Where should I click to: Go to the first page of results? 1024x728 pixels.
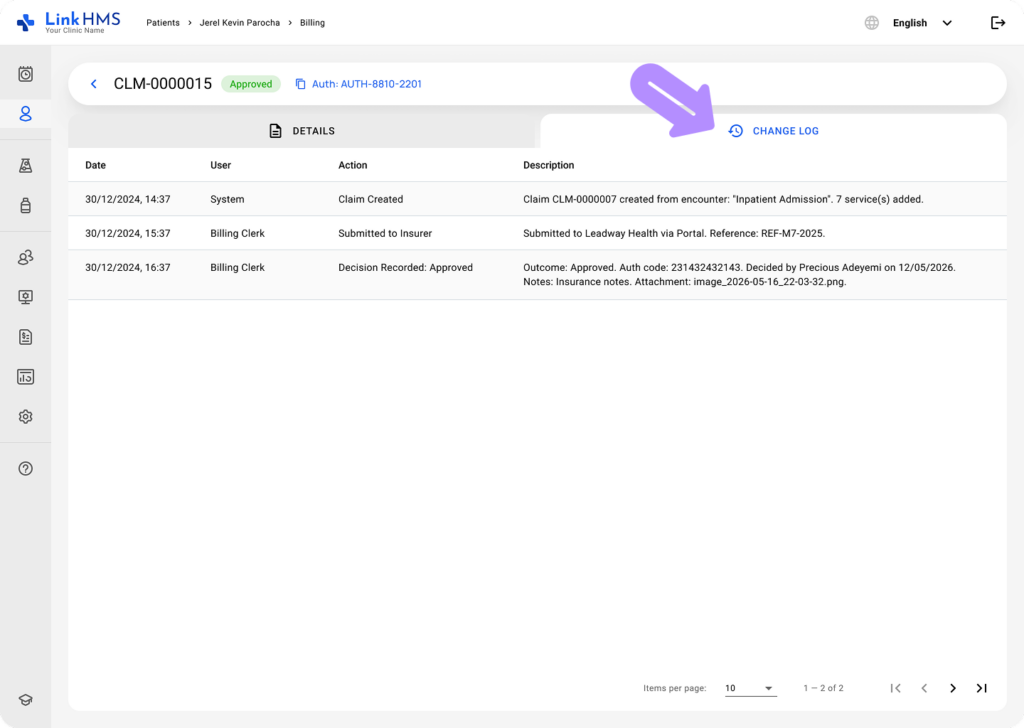895,688
